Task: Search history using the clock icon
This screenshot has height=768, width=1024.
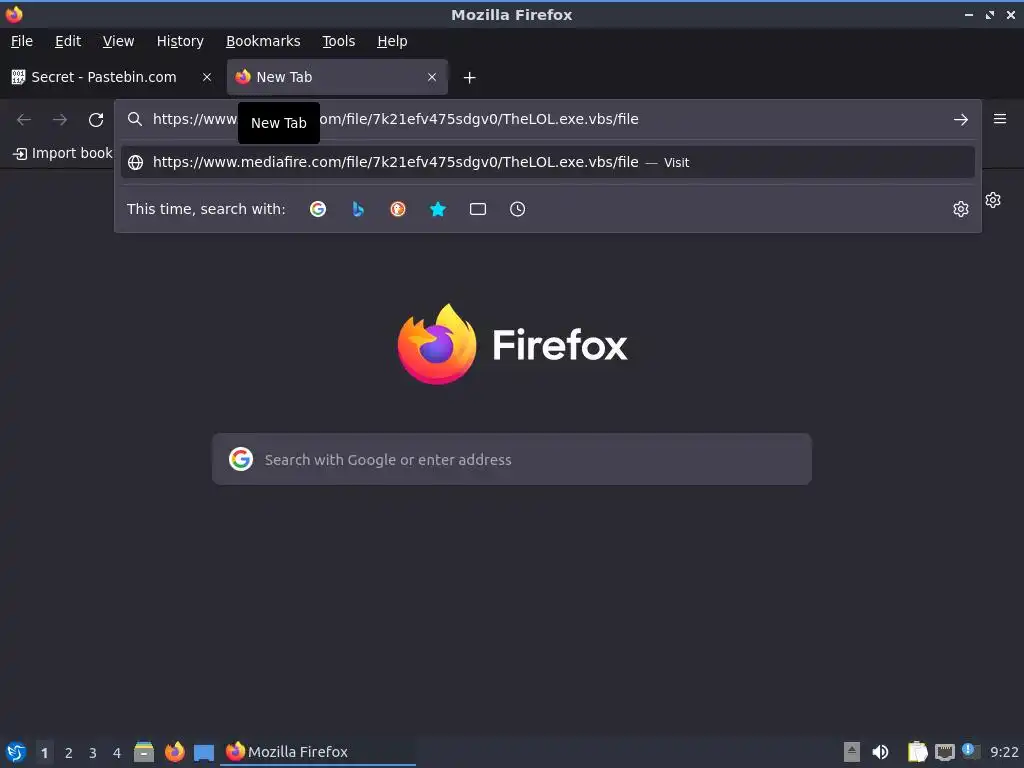Action: (517, 209)
